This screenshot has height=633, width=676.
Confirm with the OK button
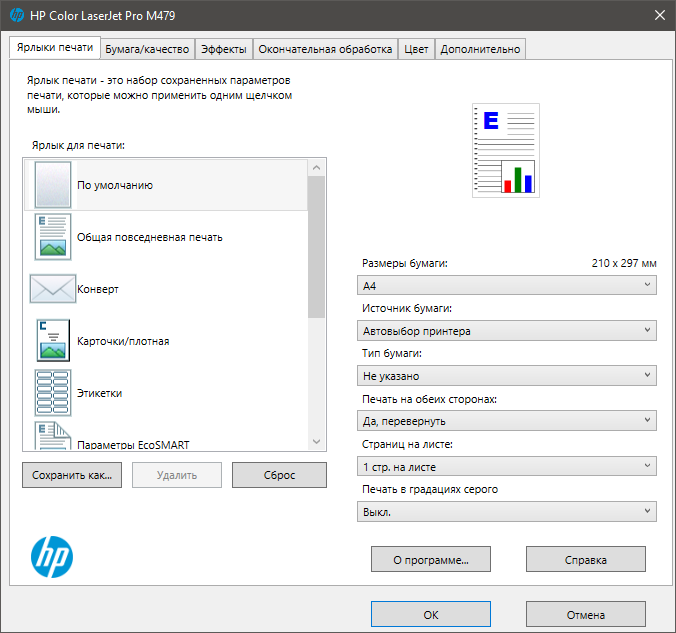pyautogui.click(x=431, y=614)
